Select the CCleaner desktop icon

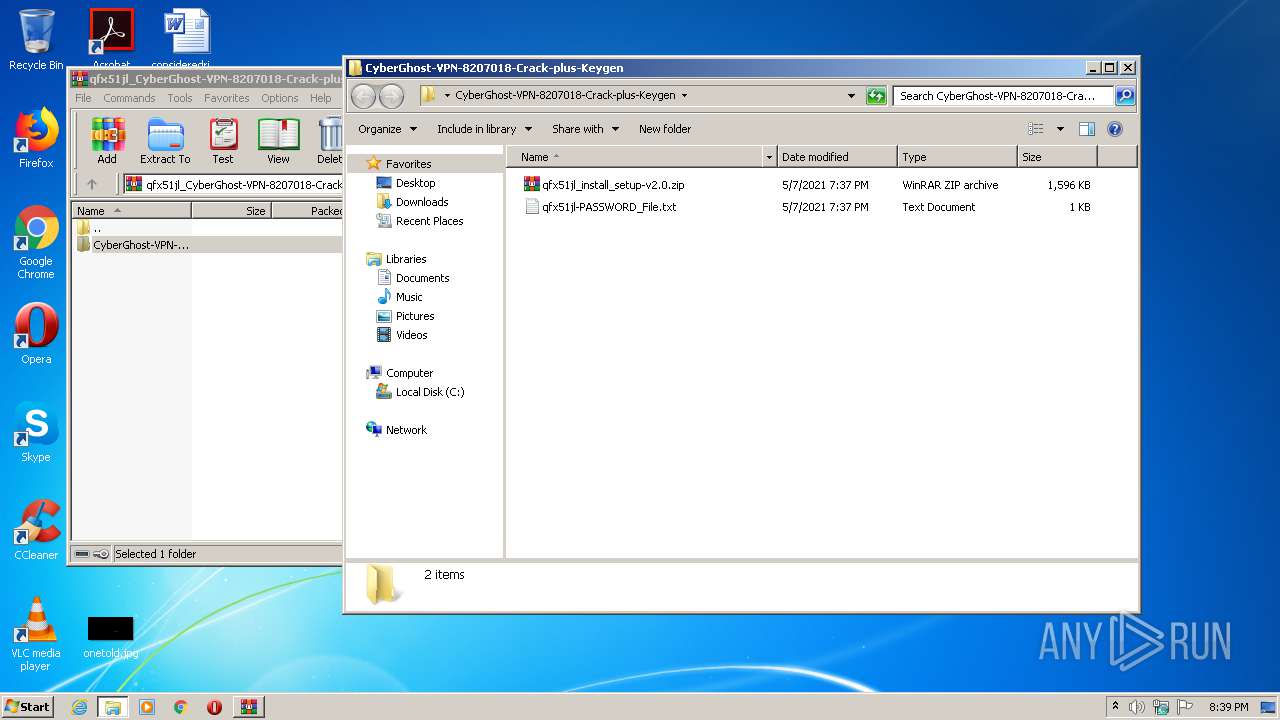pos(36,530)
